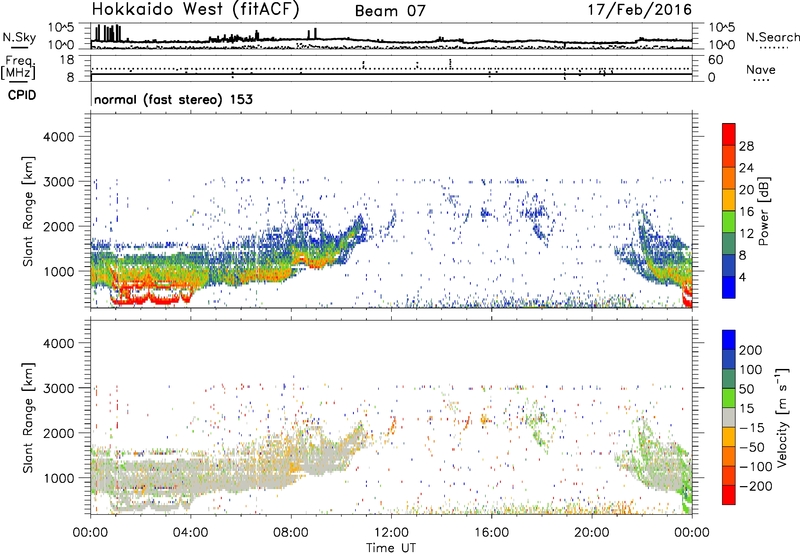The height and width of the screenshot is (554, 800).
Task: Click 'Slant Range [km]' label of power panel
Action: pyautogui.click(x=28, y=211)
